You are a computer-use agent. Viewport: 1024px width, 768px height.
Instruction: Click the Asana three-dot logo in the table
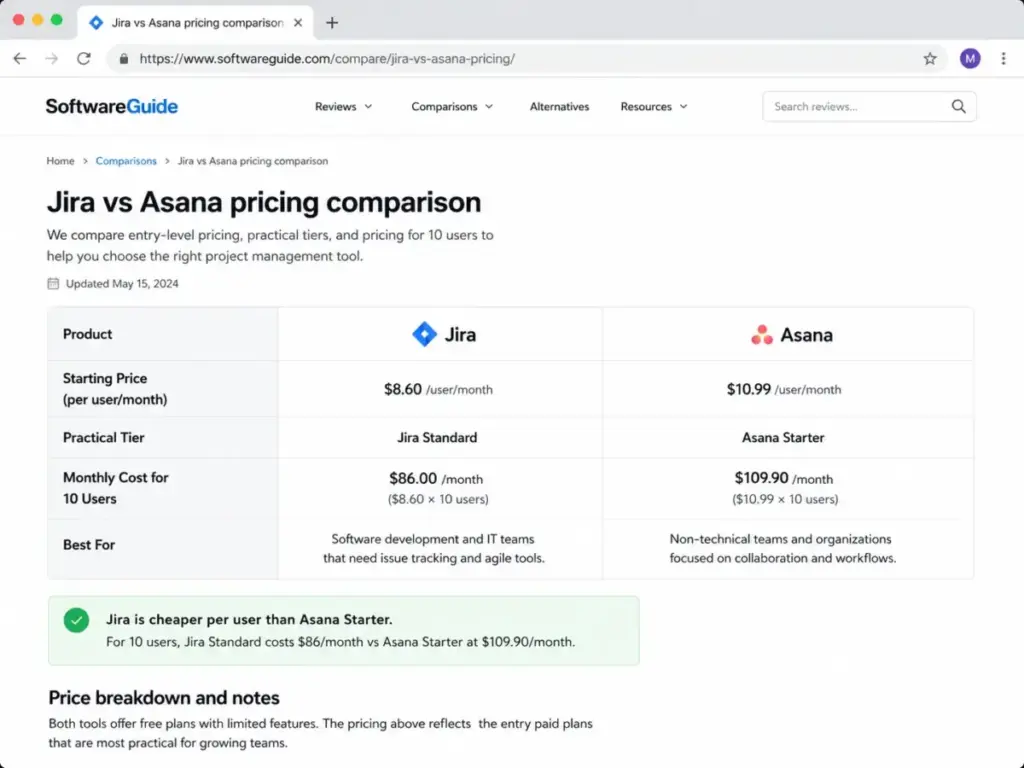point(761,334)
